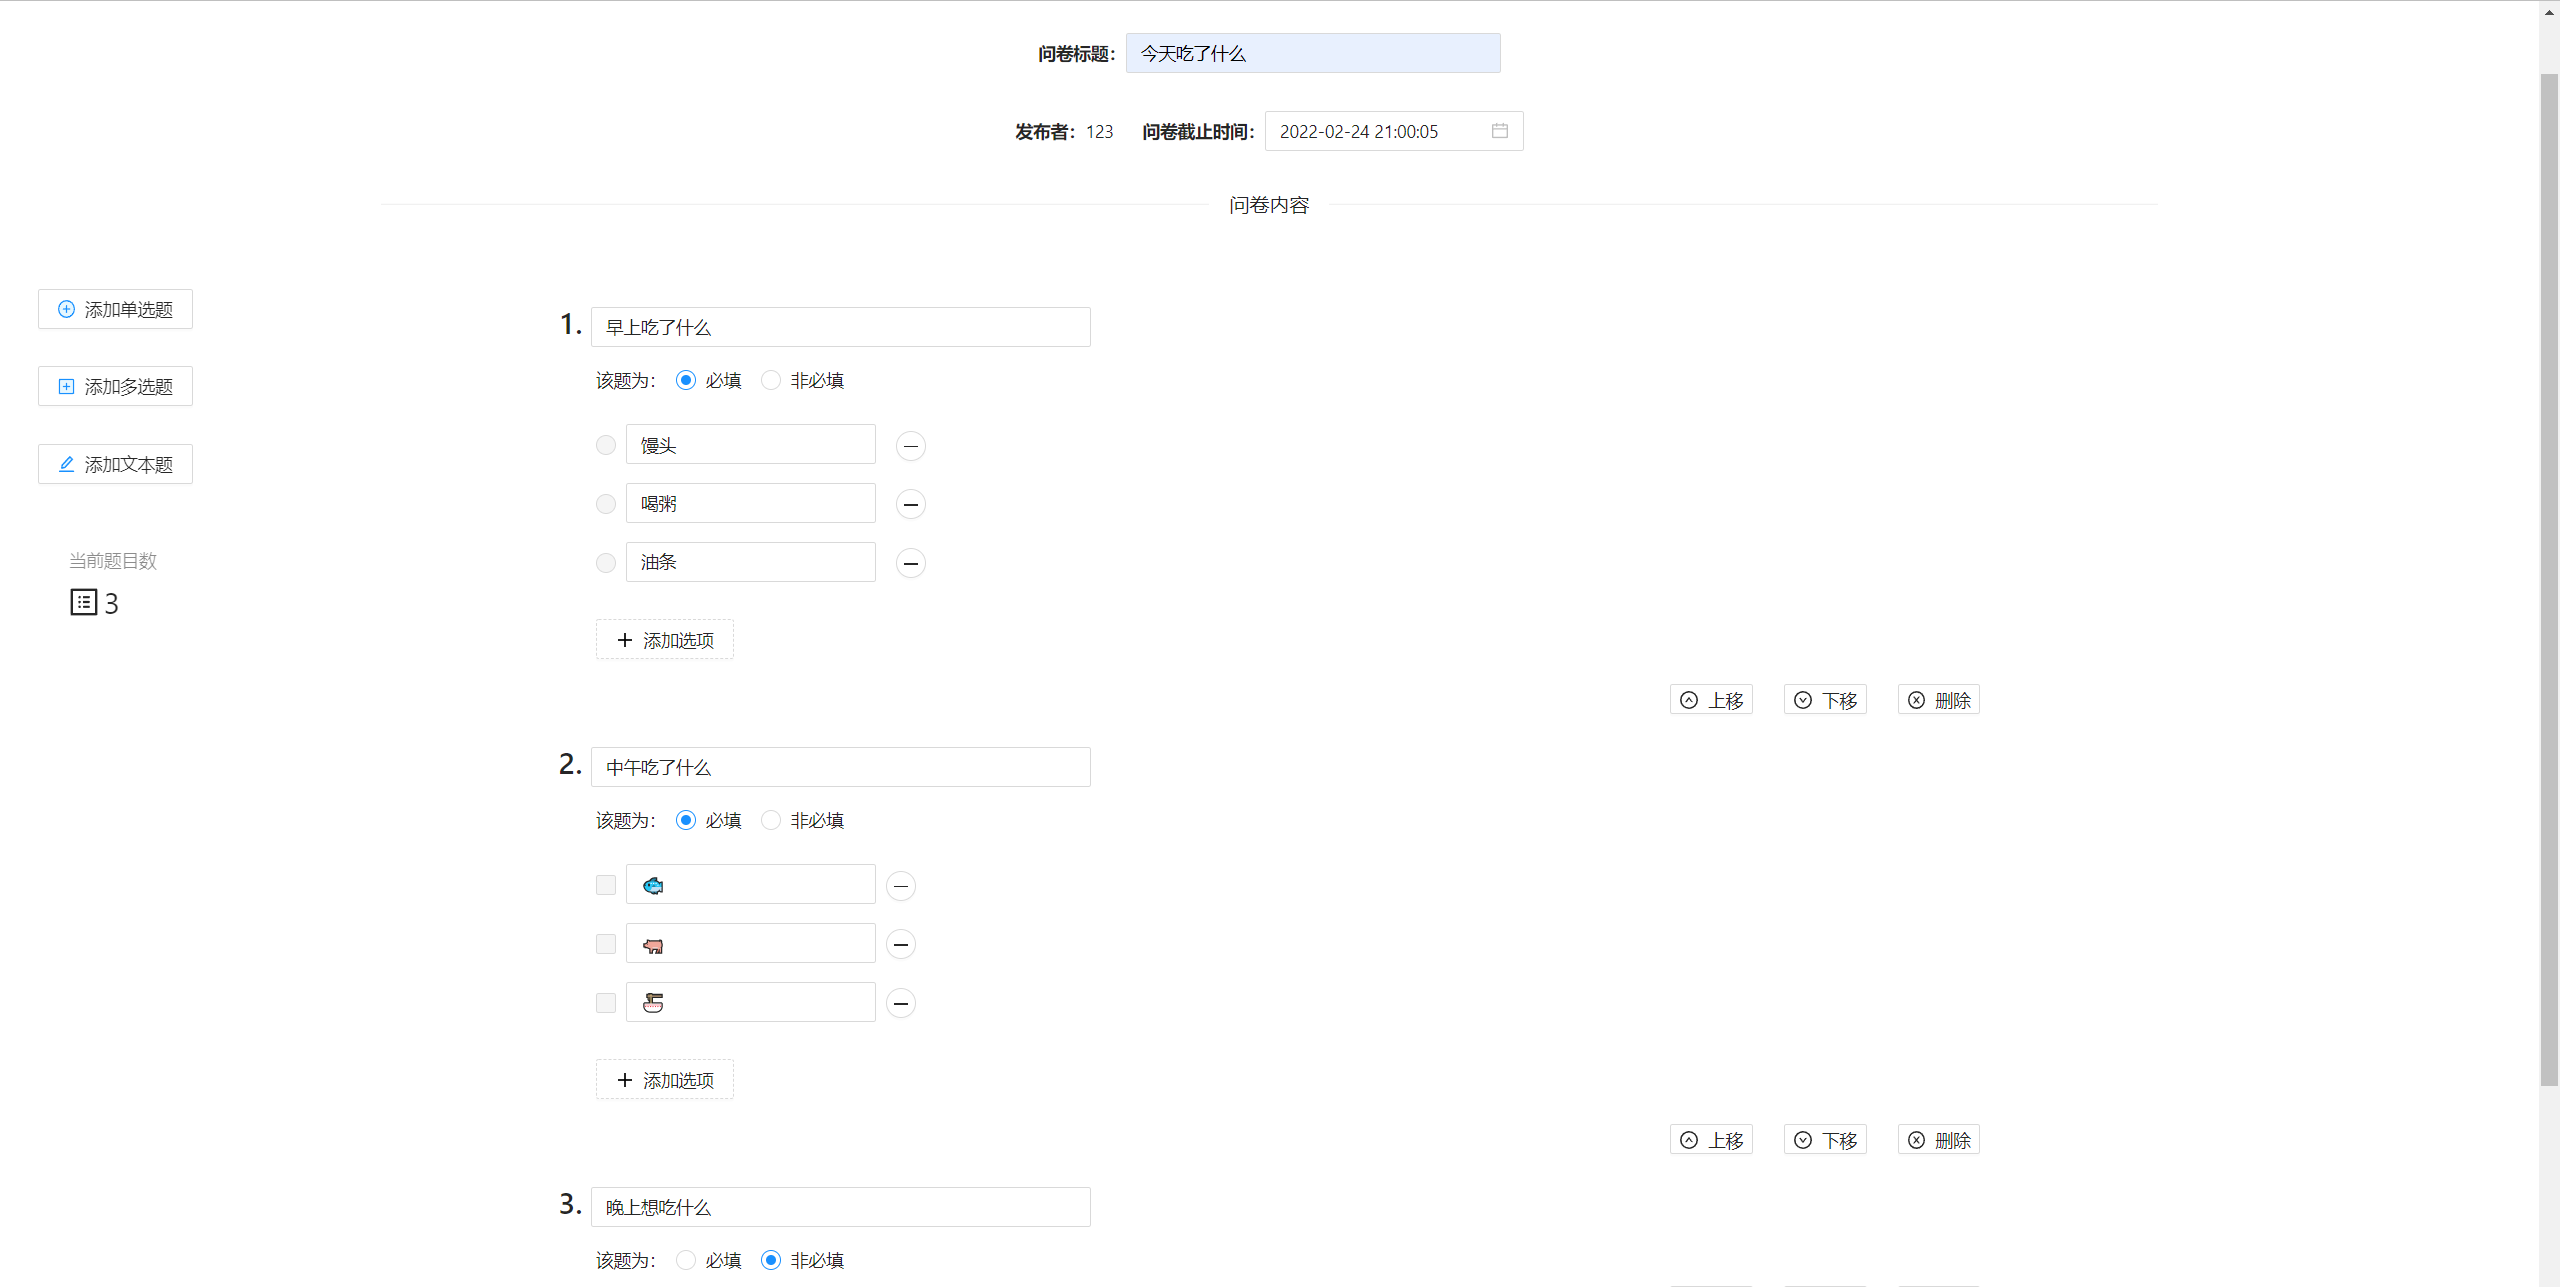Check the pig emoji option checkbox
The image size is (2560, 1287).
(605, 944)
